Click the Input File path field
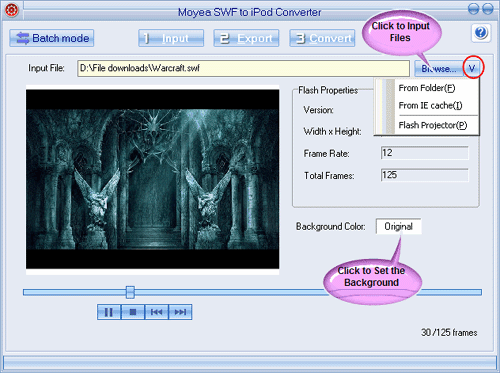Viewport: 500px width, 373px height. tap(243, 68)
